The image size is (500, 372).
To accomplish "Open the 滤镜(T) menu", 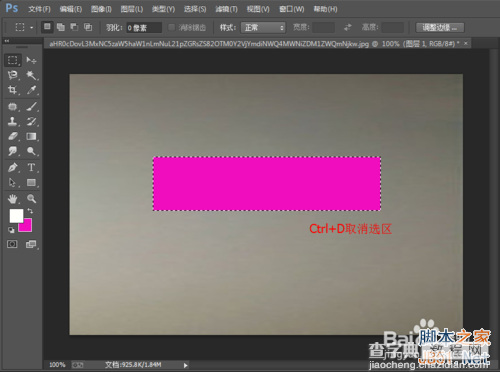I will coord(226,9).
